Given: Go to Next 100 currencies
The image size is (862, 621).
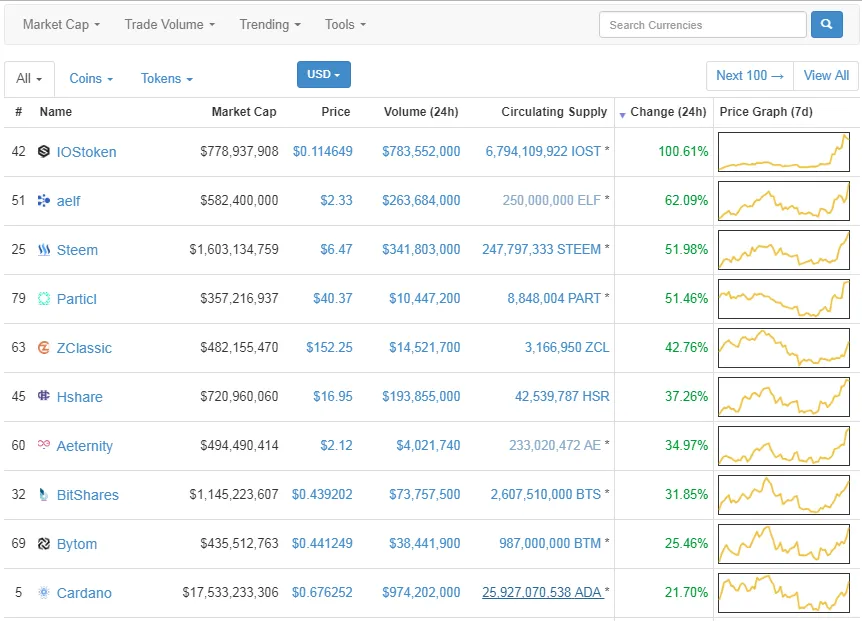Looking at the screenshot, I should pos(750,75).
